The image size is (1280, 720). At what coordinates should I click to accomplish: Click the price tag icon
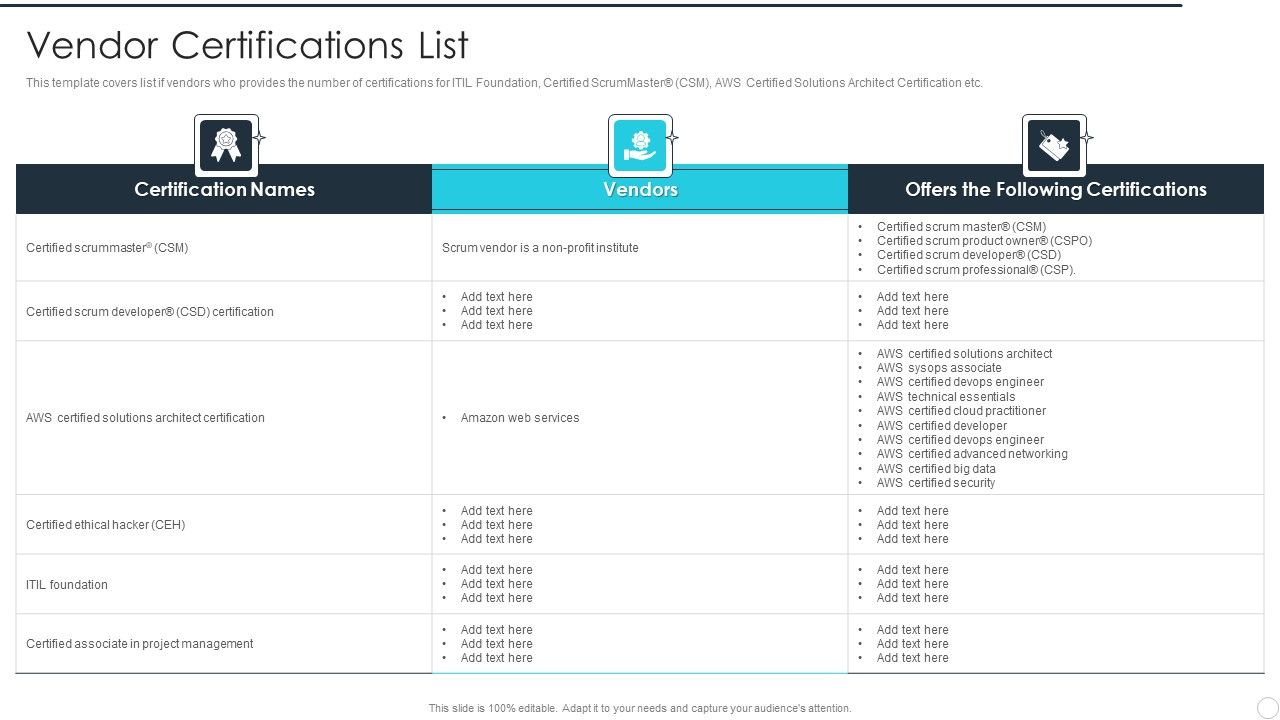[x=1054, y=146]
